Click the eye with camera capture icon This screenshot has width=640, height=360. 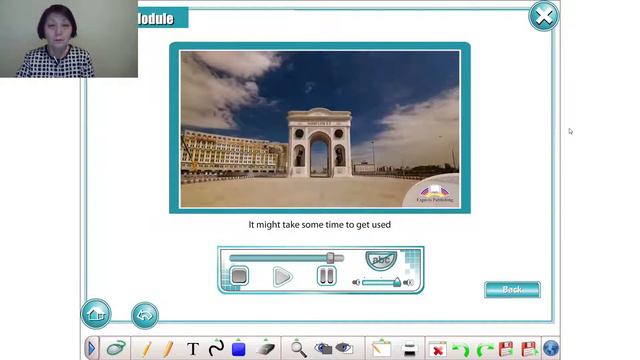[x=323, y=349]
